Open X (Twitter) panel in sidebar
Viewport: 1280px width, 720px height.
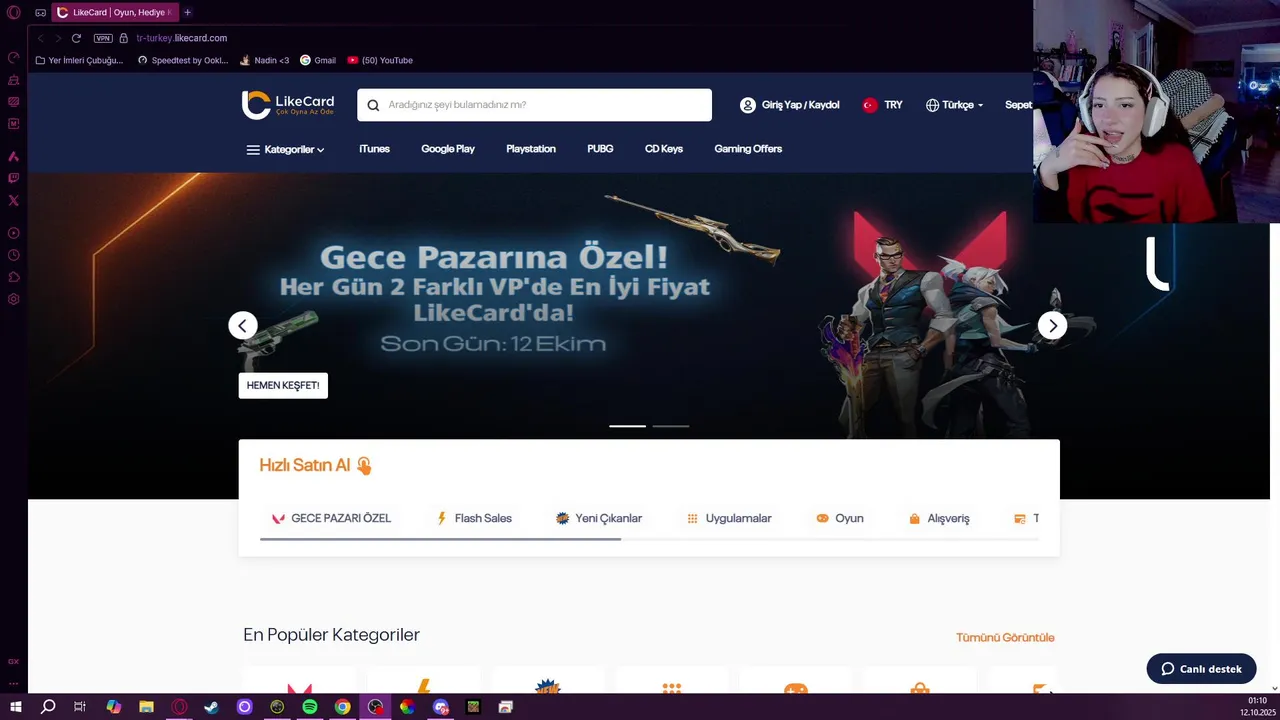coord(14,200)
